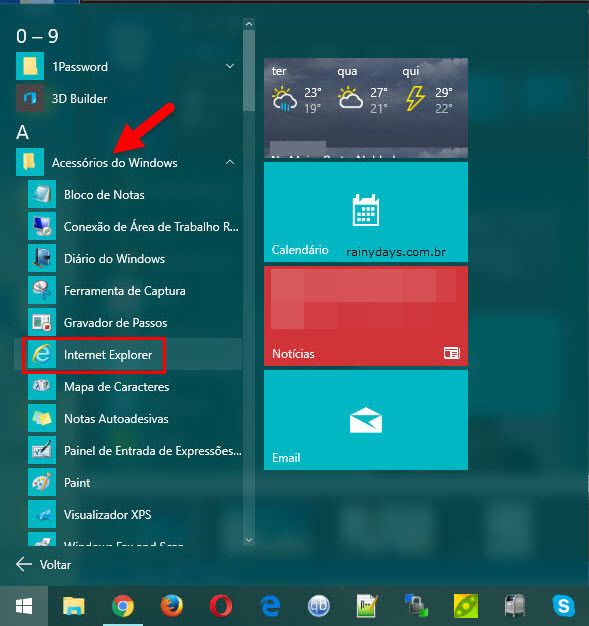
Task: Select the 'Visualizador XPS' label
Action: click(107, 514)
